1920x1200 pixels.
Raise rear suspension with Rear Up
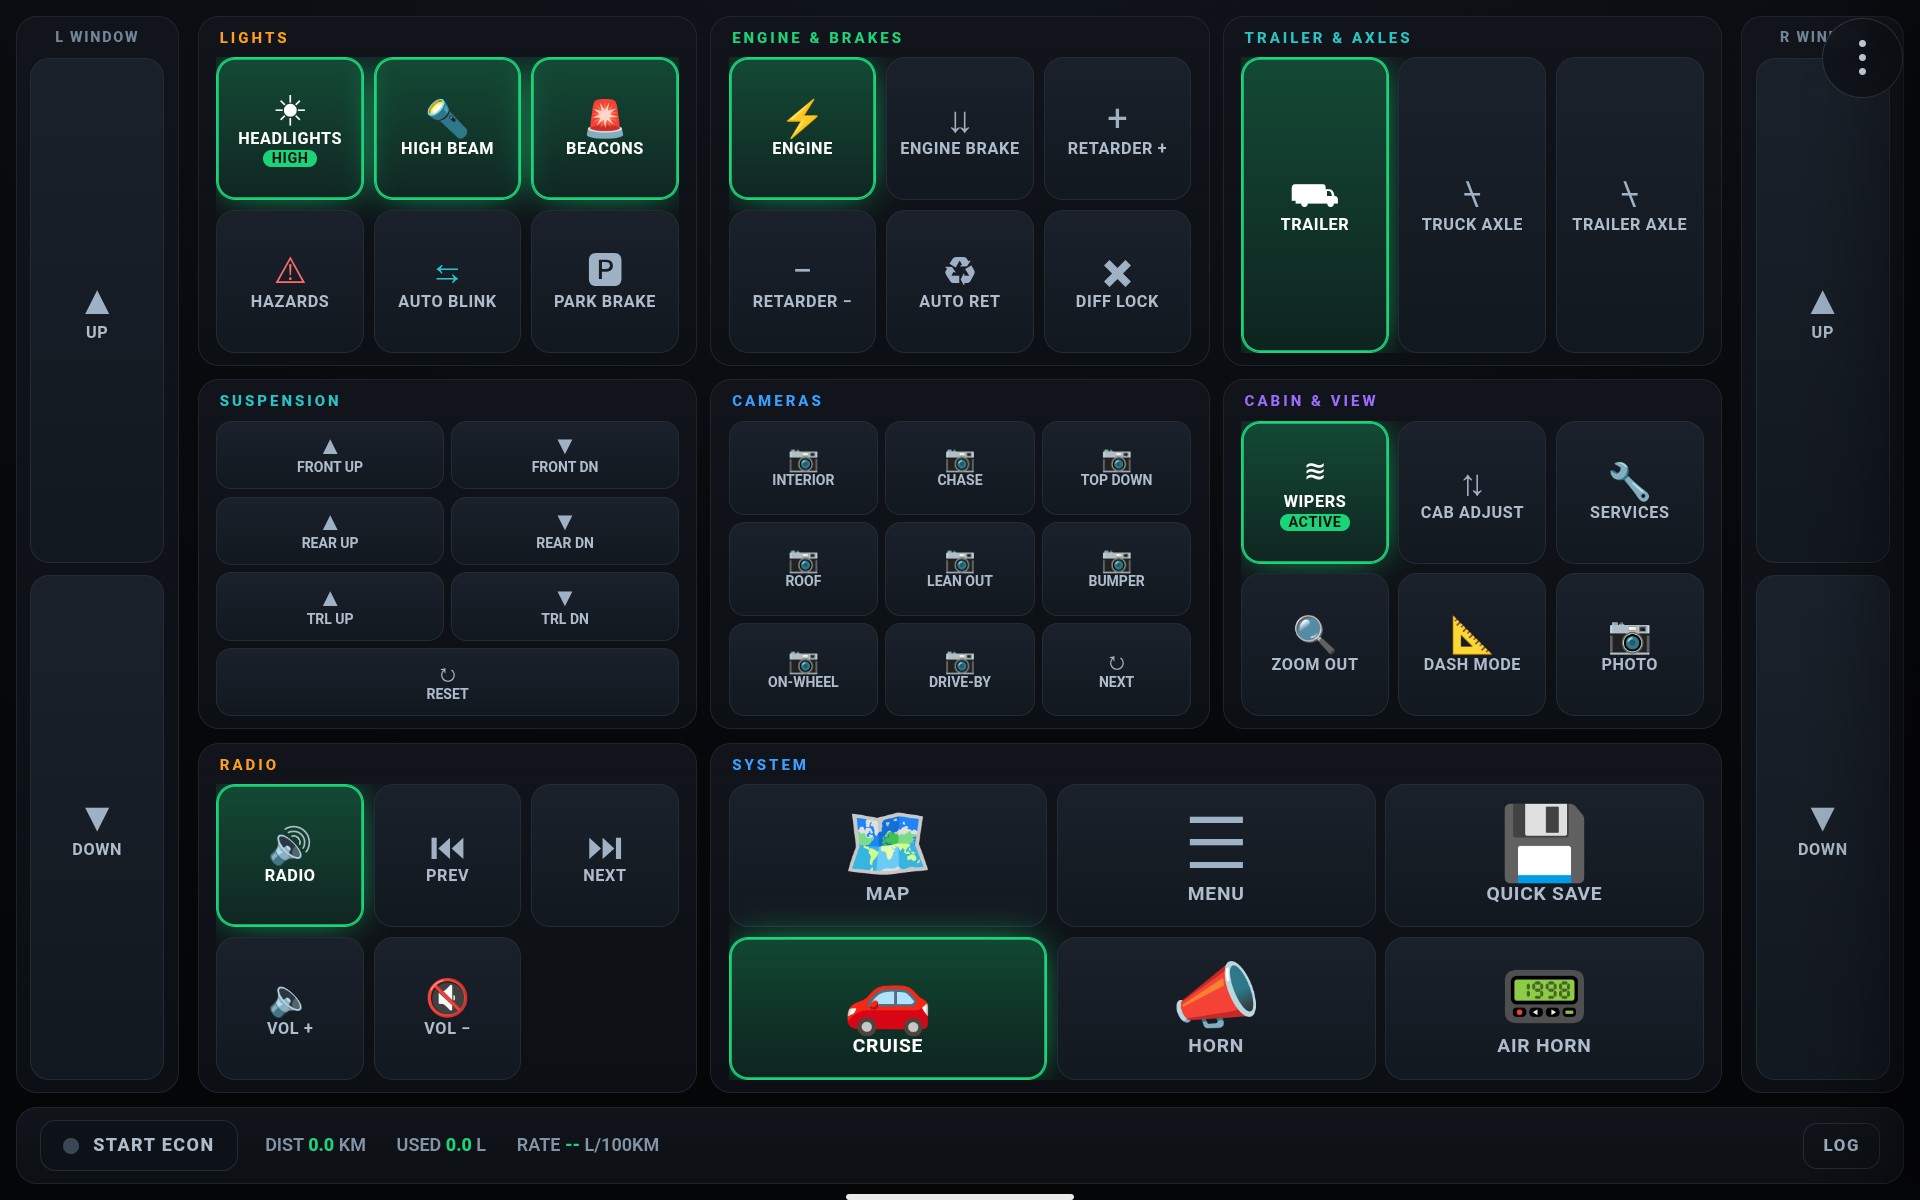coord(330,531)
